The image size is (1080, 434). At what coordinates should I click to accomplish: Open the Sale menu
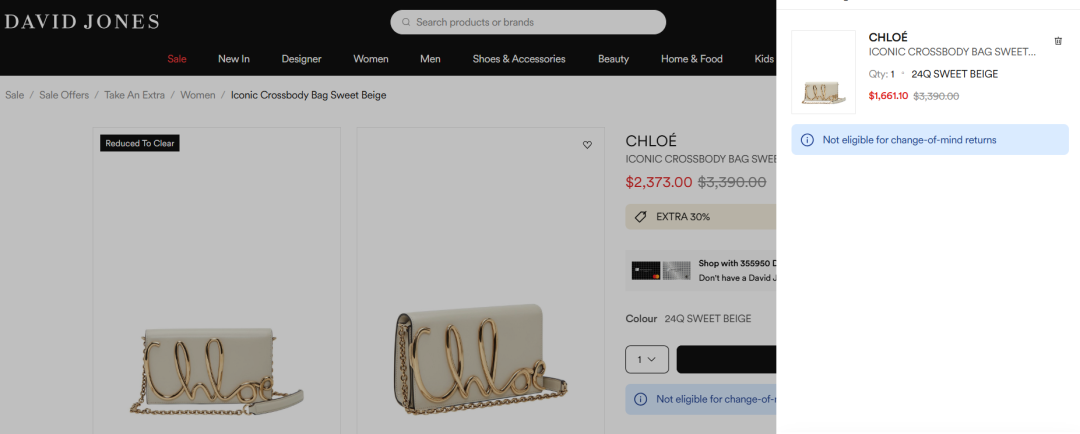click(177, 59)
